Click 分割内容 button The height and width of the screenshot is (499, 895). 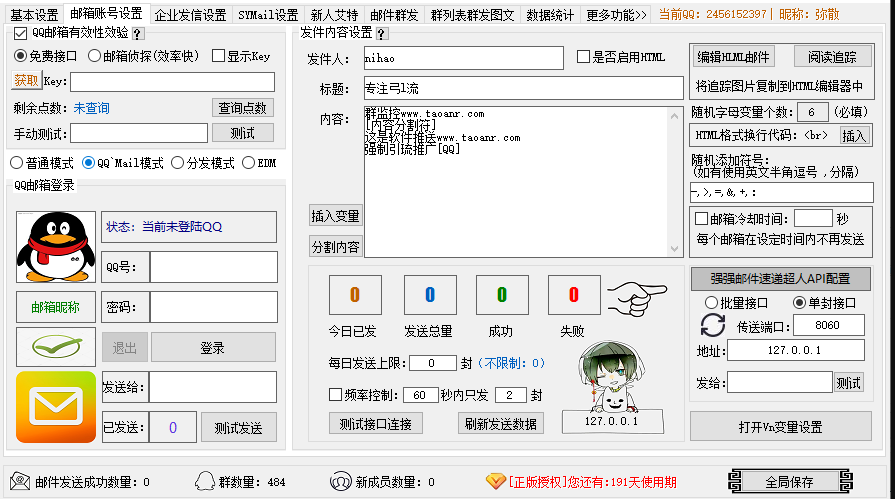pos(336,247)
